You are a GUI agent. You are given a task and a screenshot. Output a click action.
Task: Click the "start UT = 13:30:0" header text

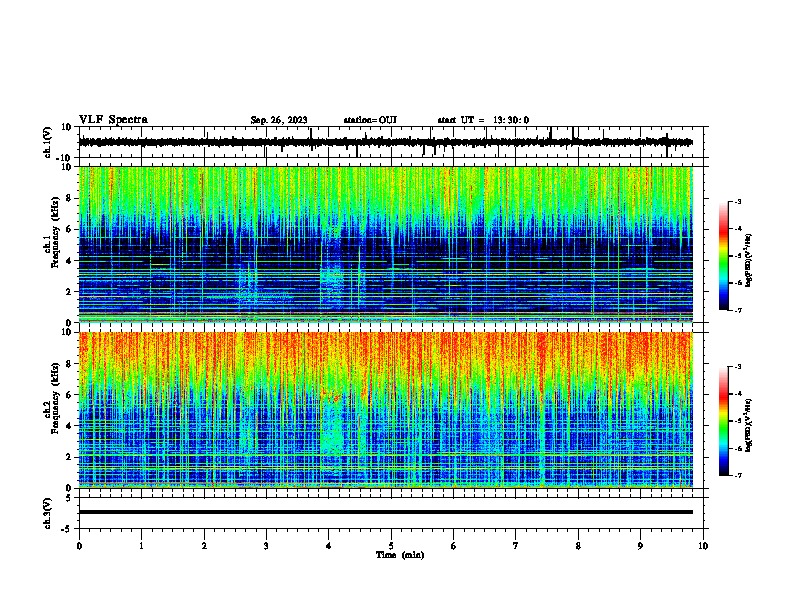click(483, 120)
